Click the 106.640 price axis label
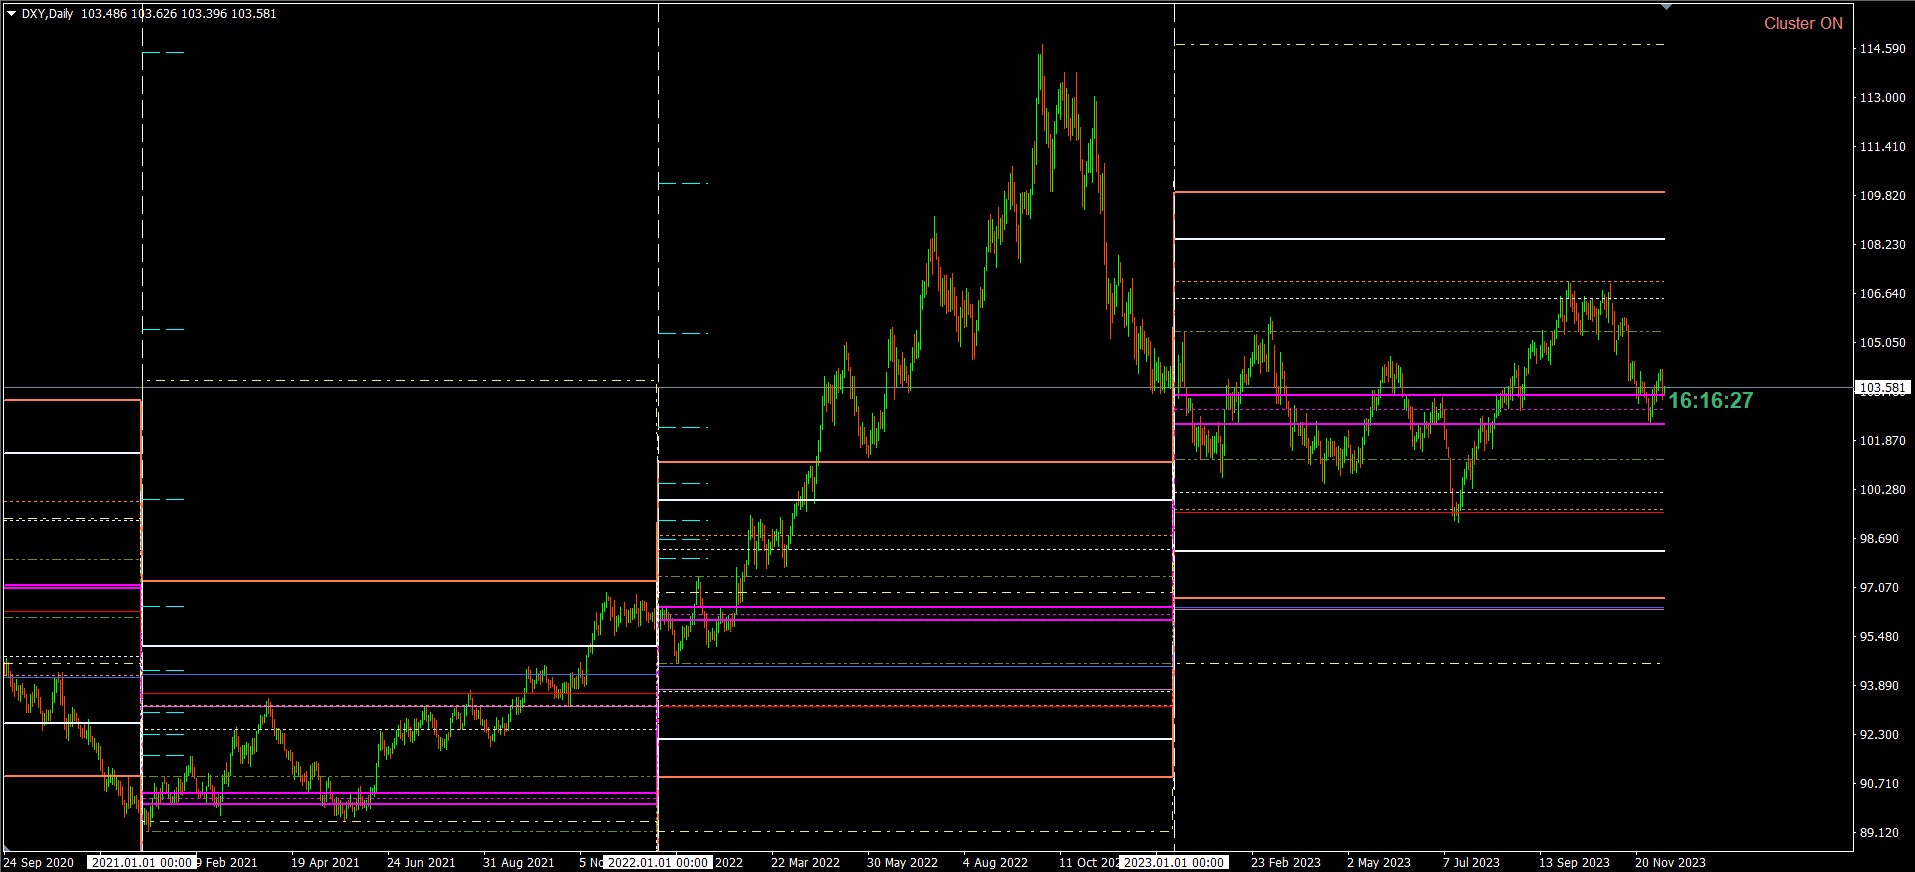 1882,294
